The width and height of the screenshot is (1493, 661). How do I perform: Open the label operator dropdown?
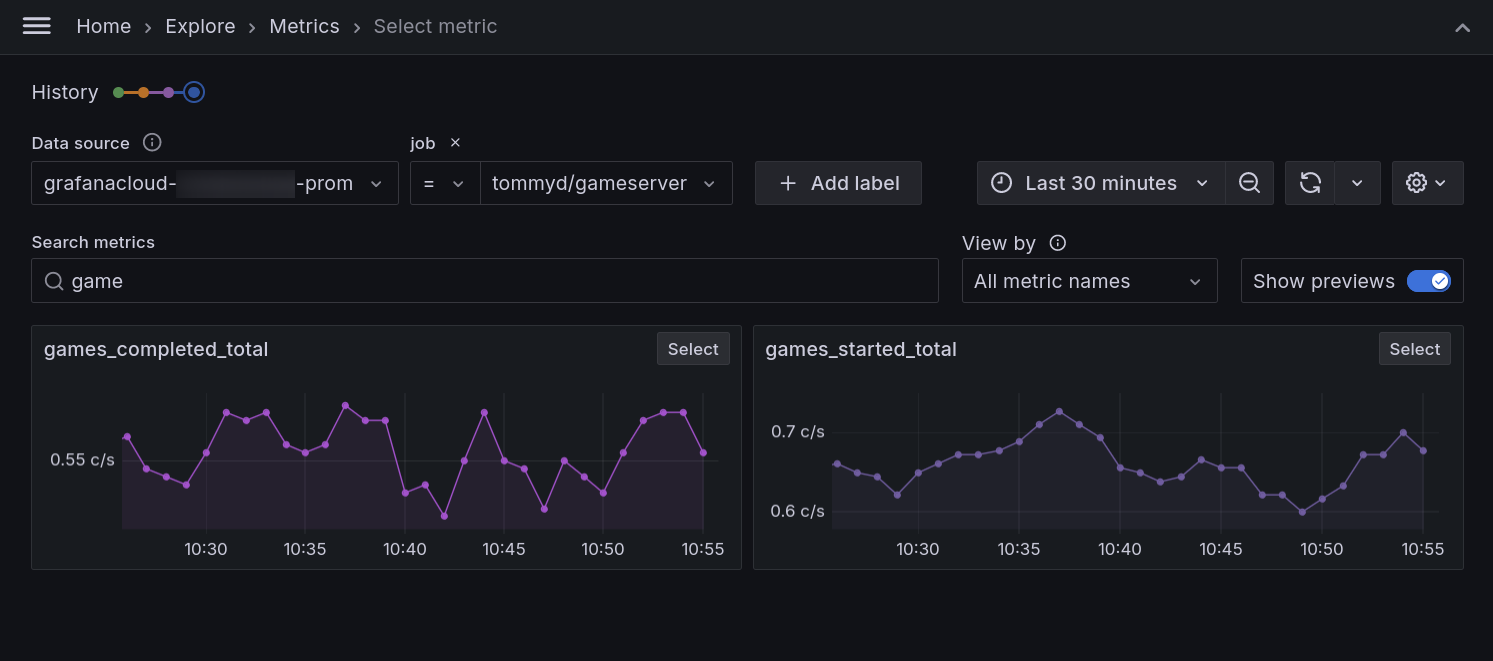[445, 183]
